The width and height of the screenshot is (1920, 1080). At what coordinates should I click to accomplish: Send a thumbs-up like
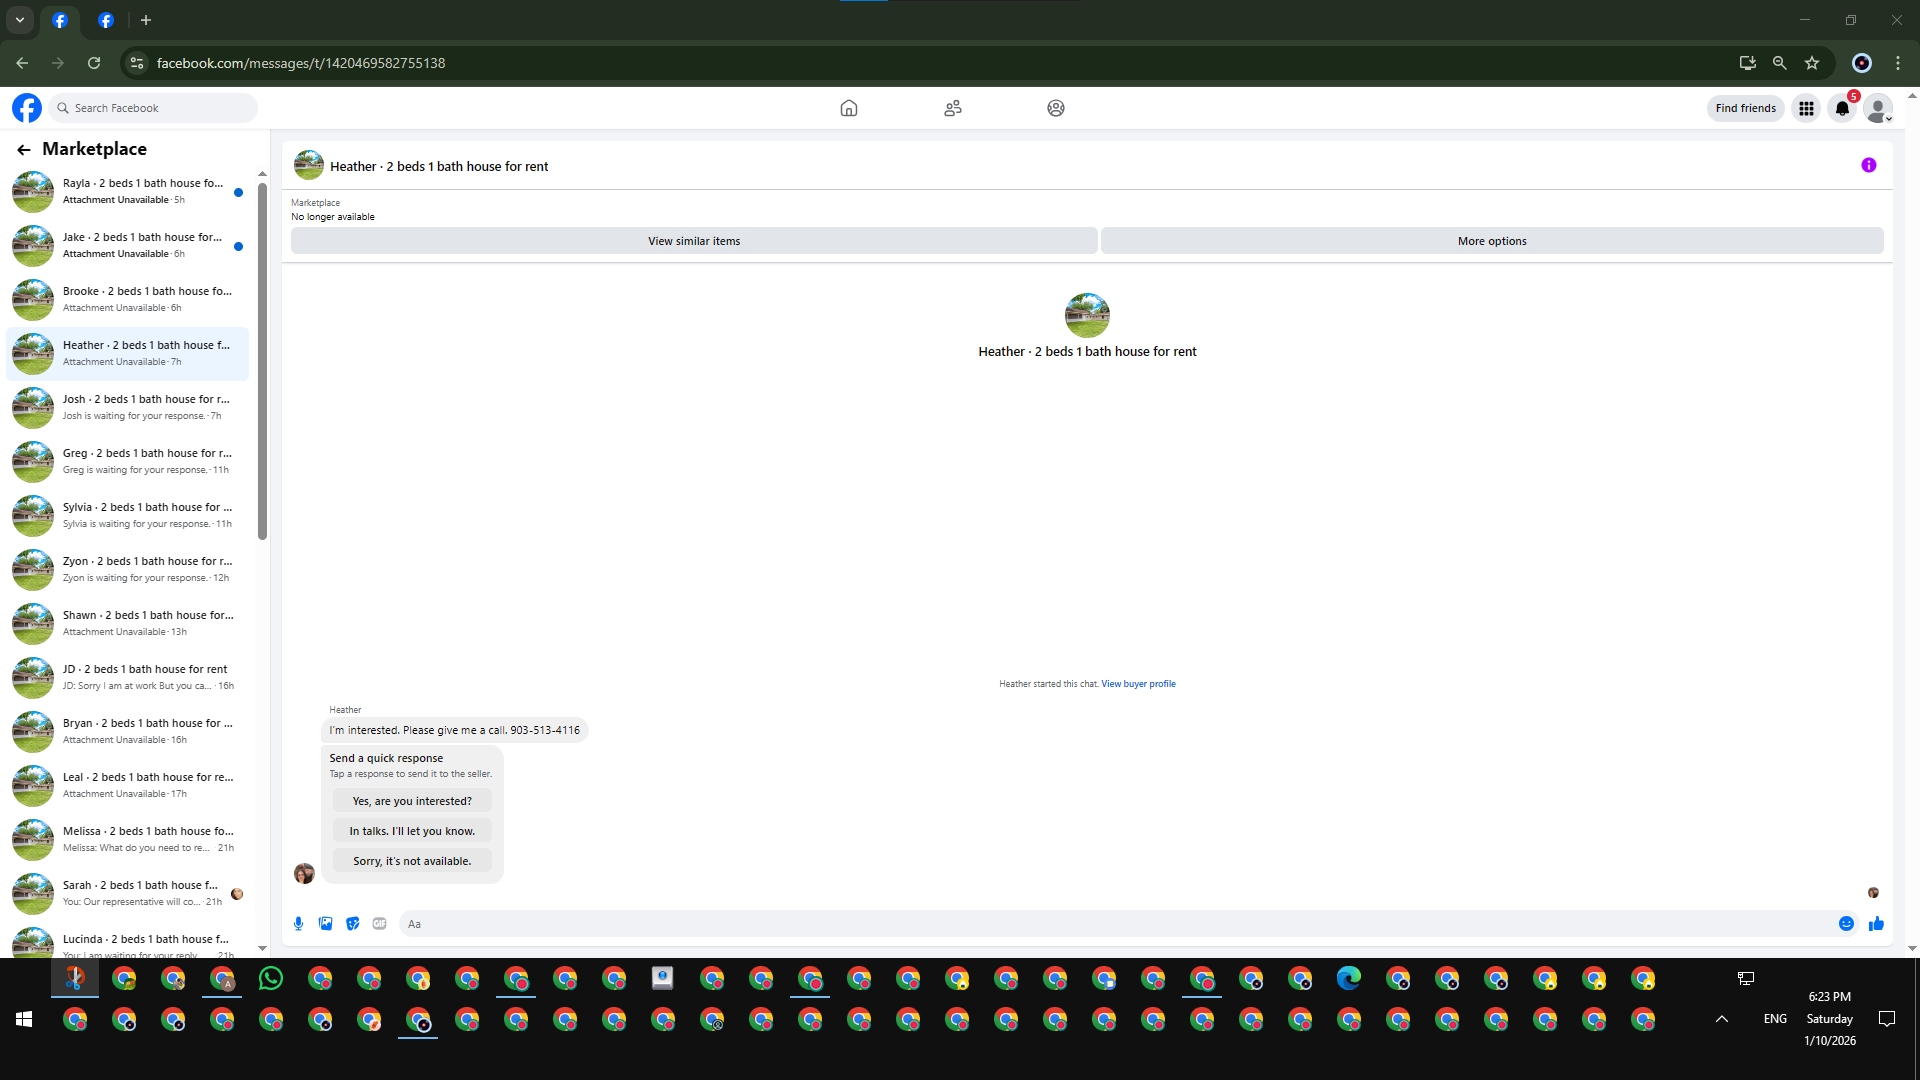[1876, 924]
